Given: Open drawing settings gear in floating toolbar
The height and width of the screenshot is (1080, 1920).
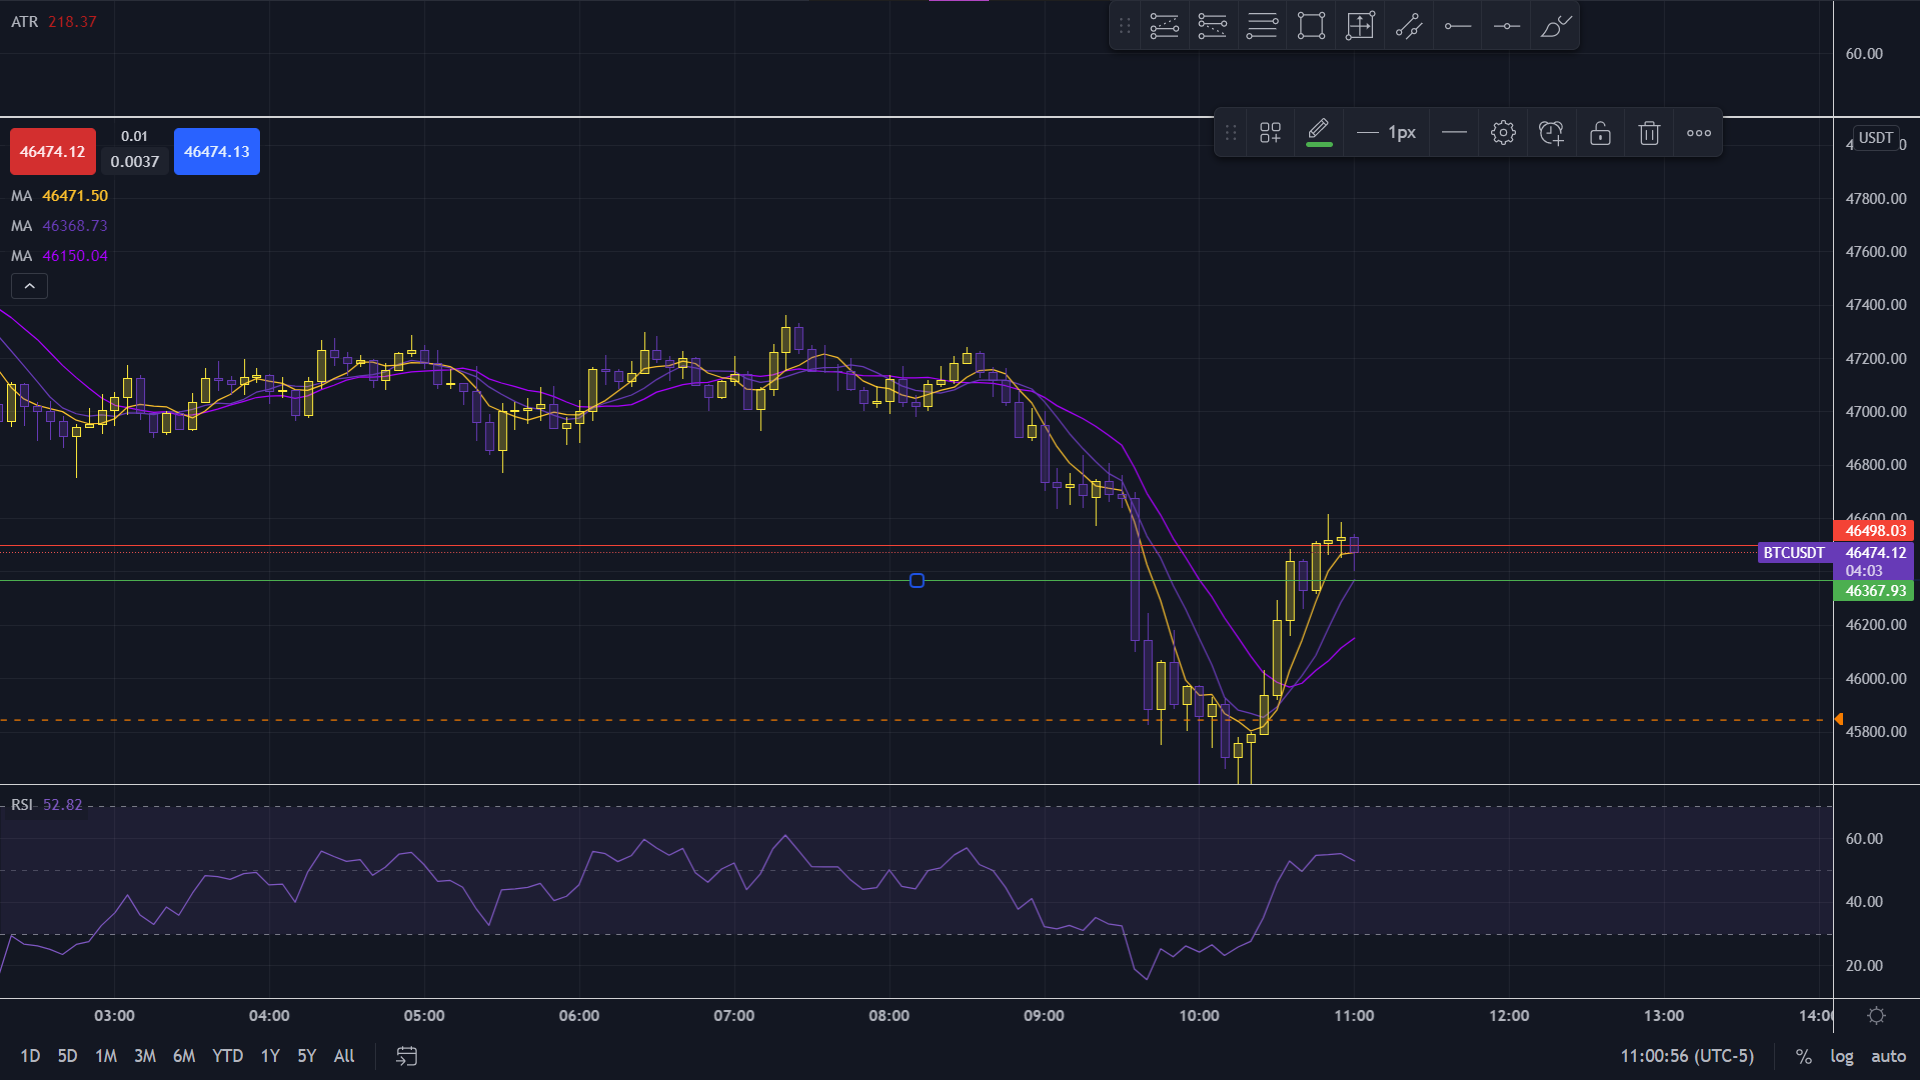Looking at the screenshot, I should click(1503, 133).
